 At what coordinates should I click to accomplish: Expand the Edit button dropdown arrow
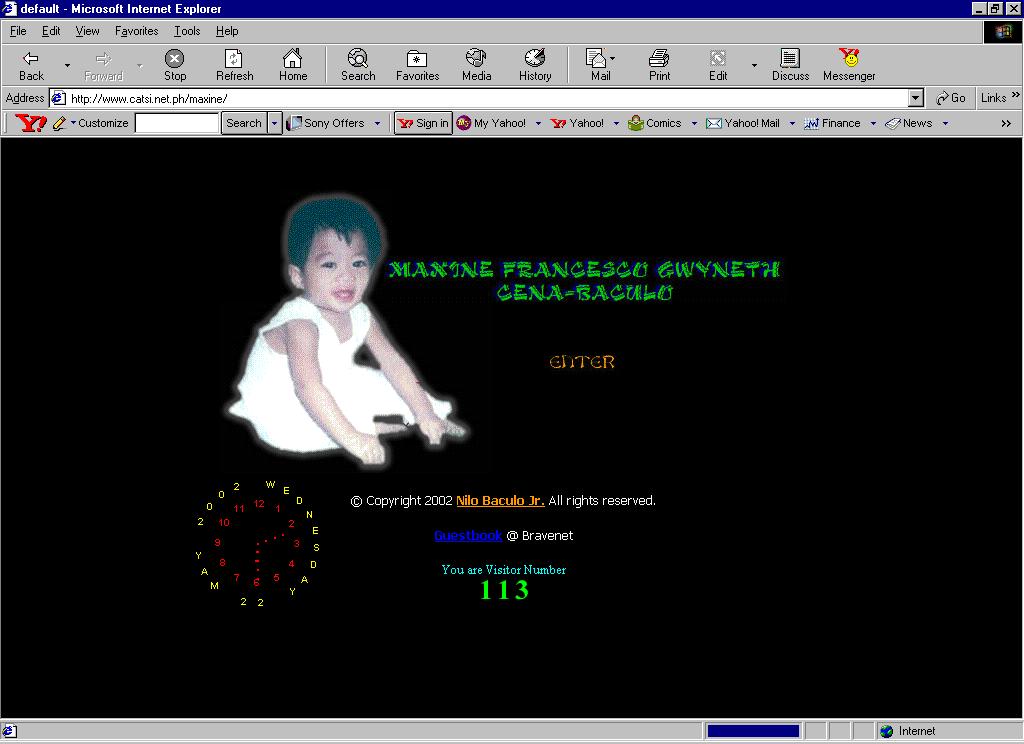coord(754,65)
